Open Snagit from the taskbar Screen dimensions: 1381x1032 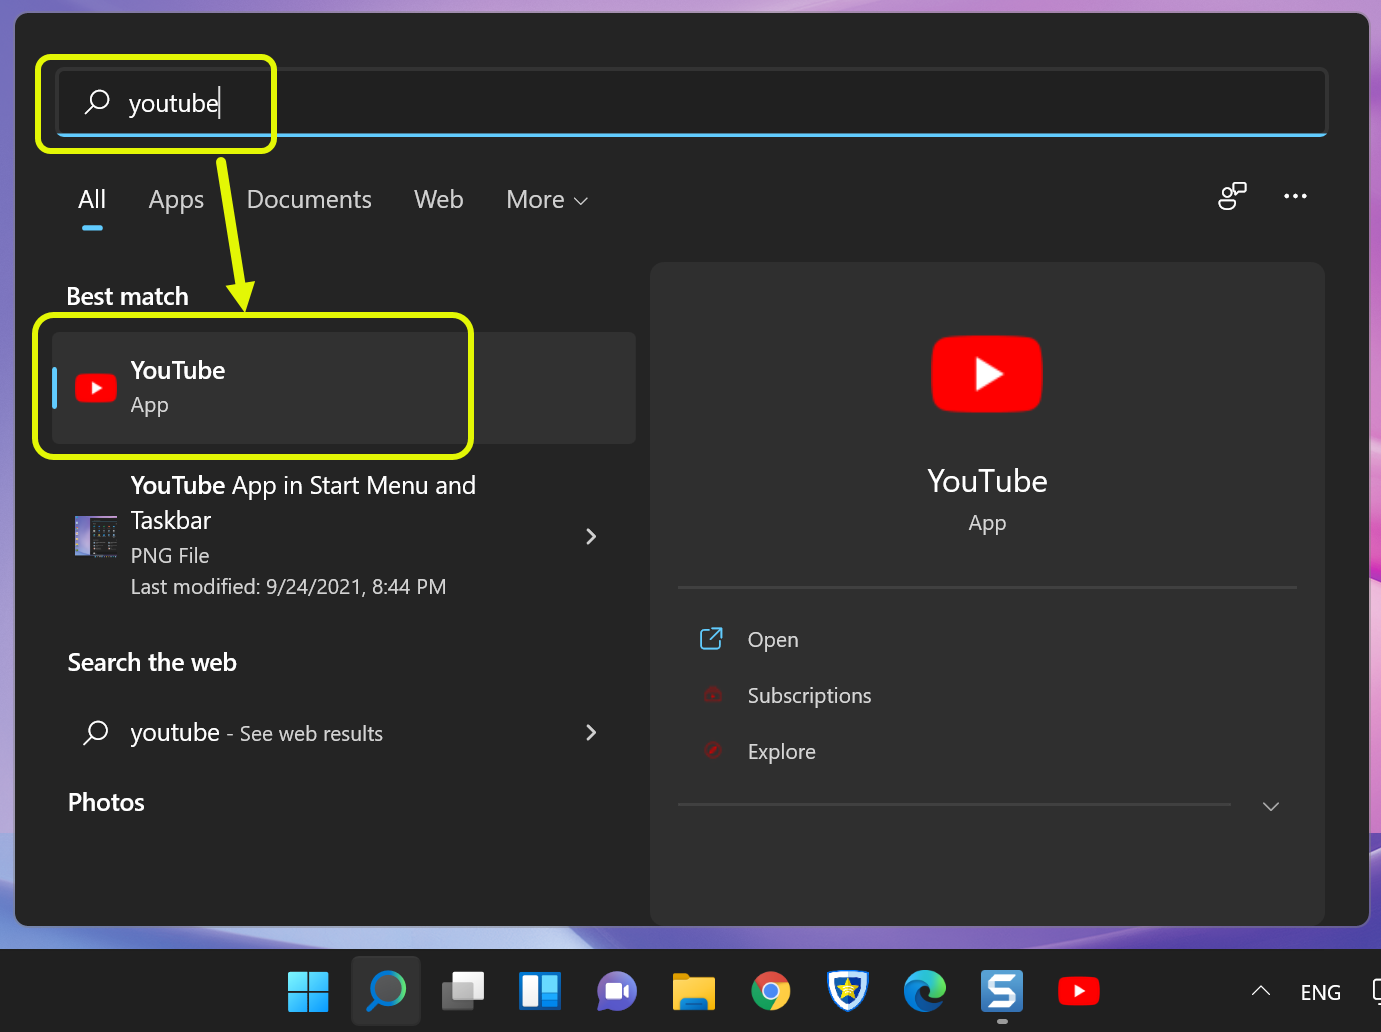pyautogui.click(x=1001, y=991)
